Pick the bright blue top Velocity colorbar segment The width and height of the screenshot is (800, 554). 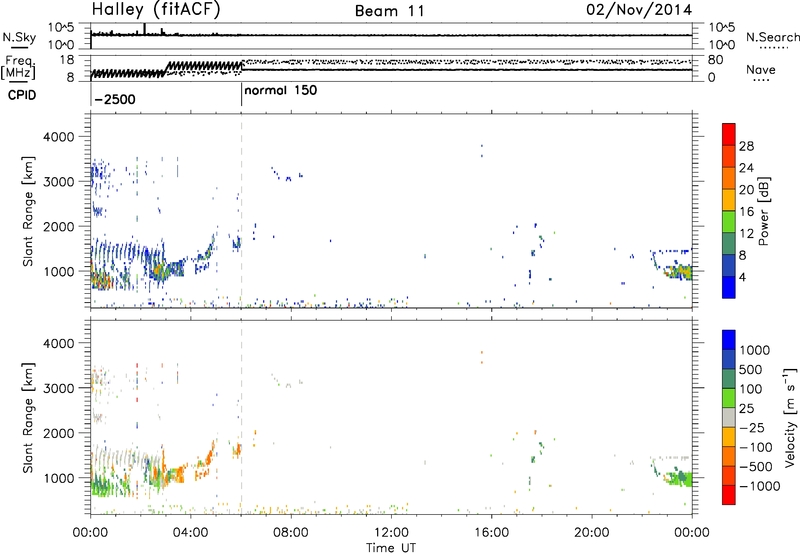point(729,340)
